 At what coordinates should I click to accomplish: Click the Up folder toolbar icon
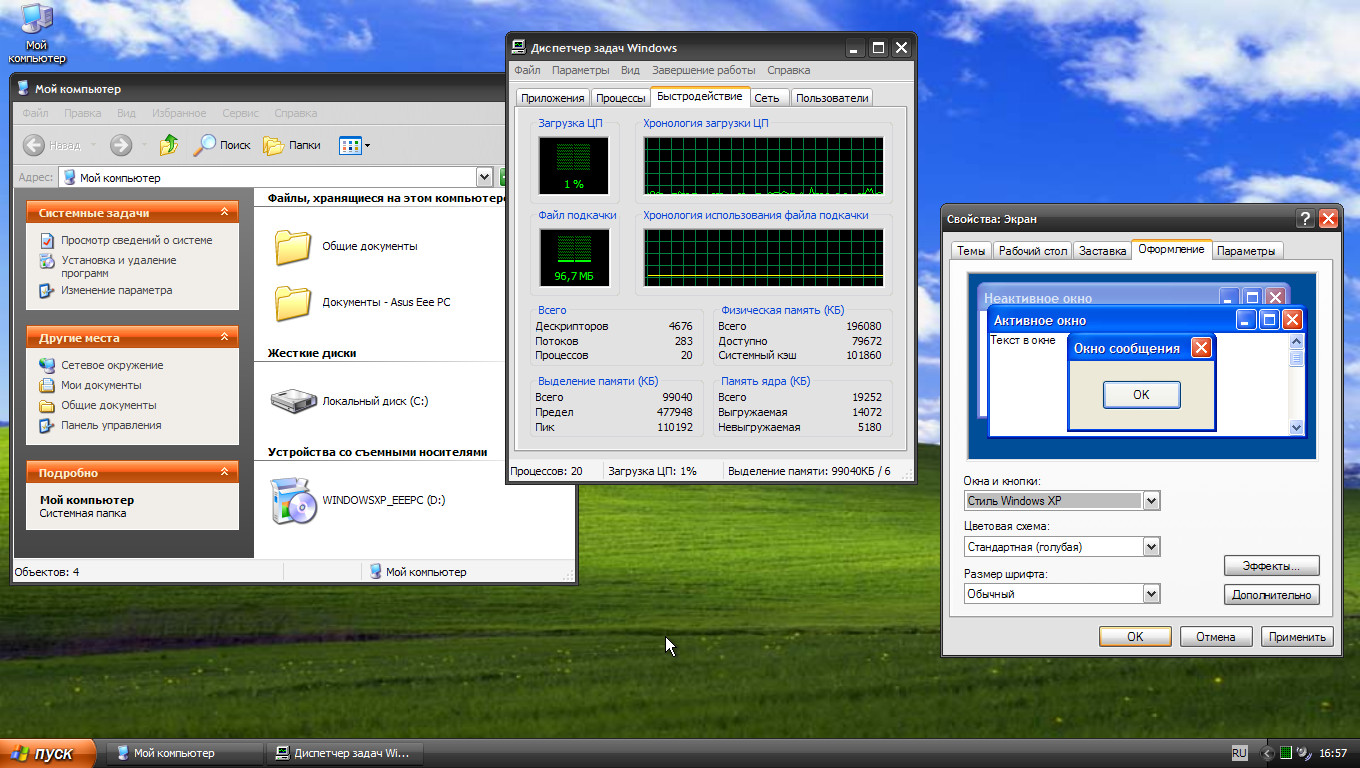pos(169,145)
